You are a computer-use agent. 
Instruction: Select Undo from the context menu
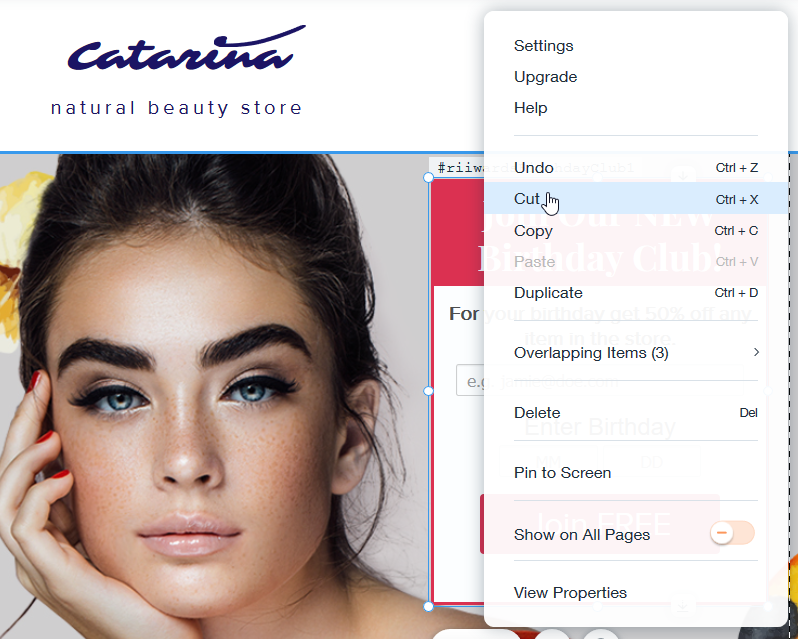[636, 167]
